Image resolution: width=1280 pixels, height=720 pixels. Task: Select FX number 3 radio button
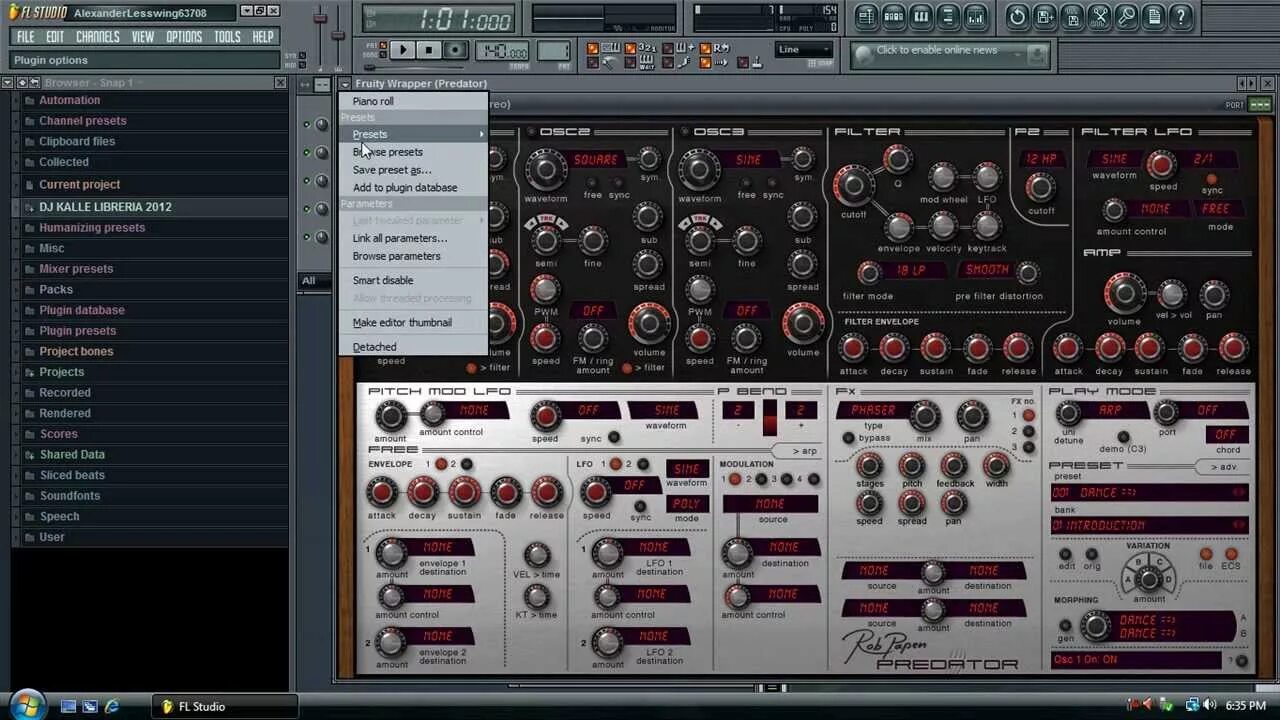tap(1028, 447)
